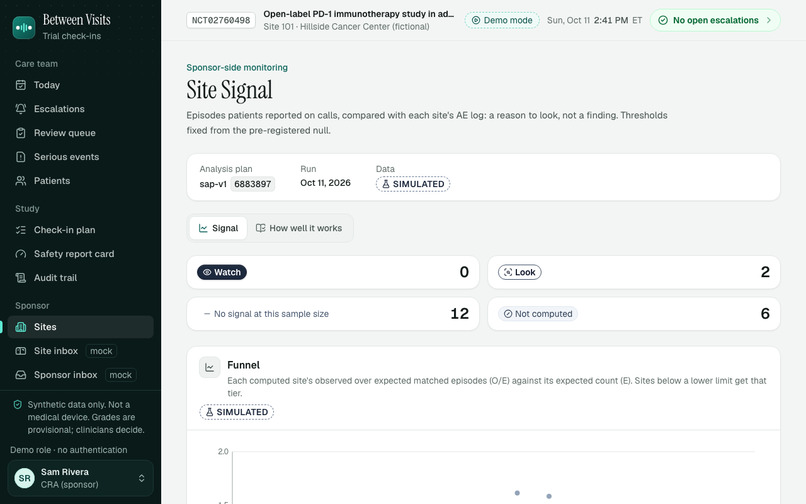Viewport: 806px width, 504px height.
Task: Filter by Look tier card
Action: pyautogui.click(x=634, y=272)
